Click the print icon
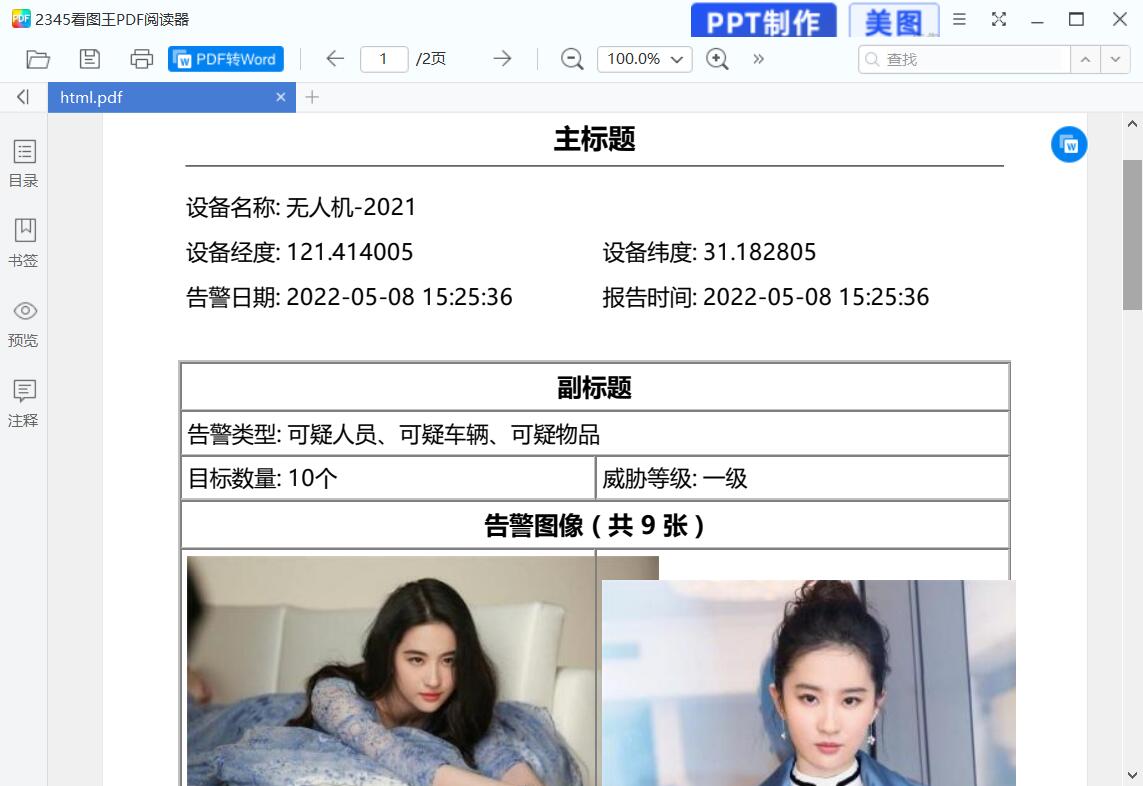Screen dimensions: 1143x786 coord(142,59)
